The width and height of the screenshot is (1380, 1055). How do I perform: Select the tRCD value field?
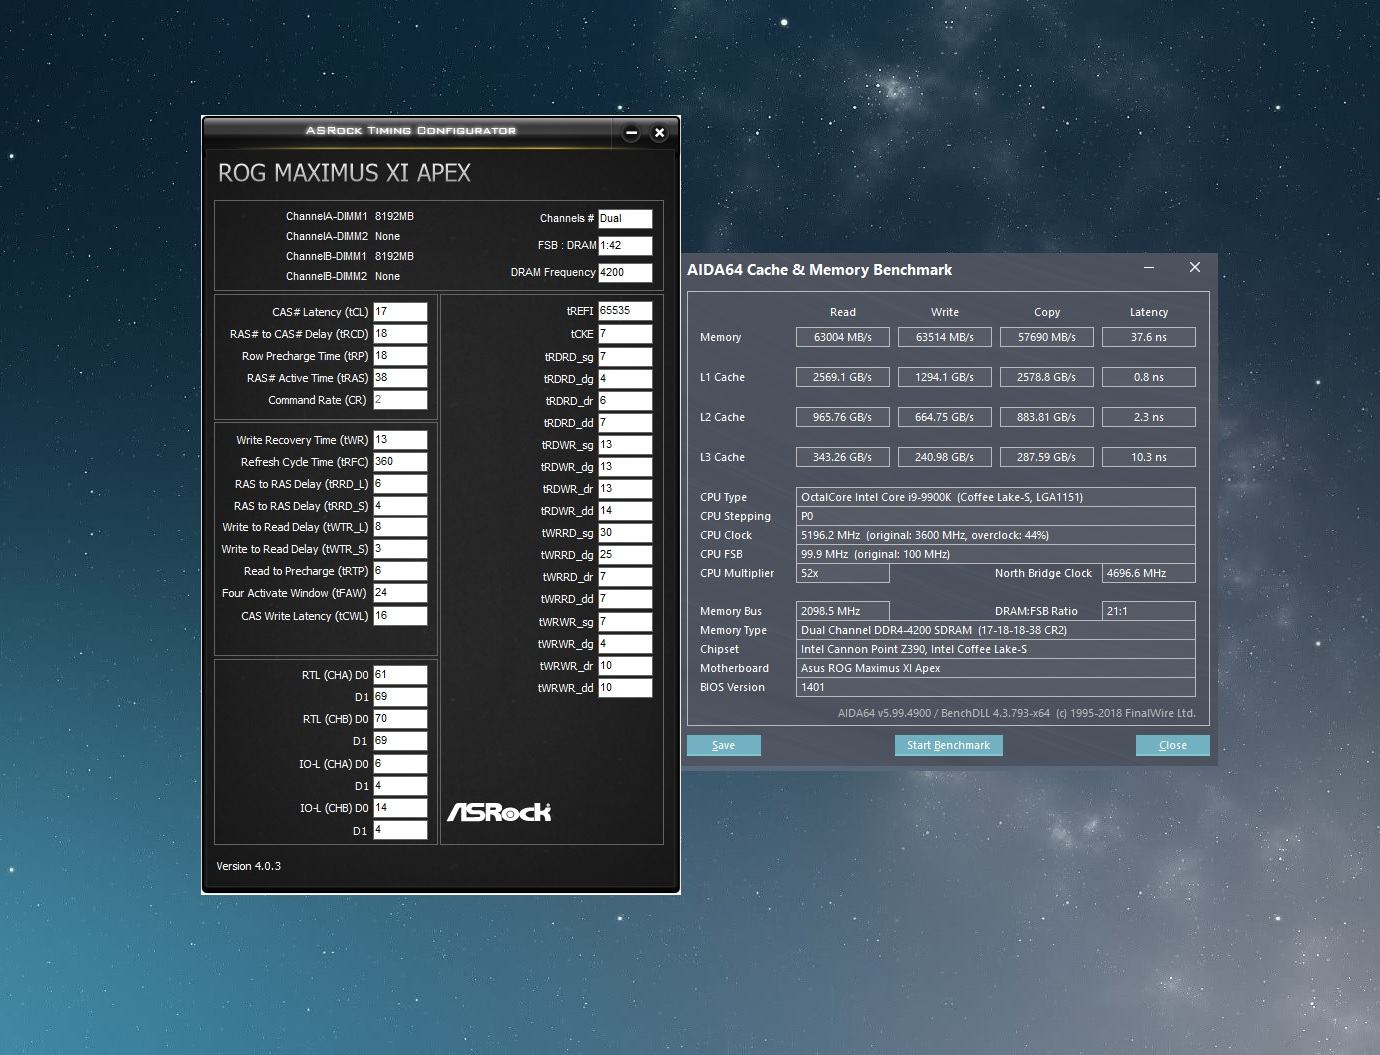coord(400,334)
